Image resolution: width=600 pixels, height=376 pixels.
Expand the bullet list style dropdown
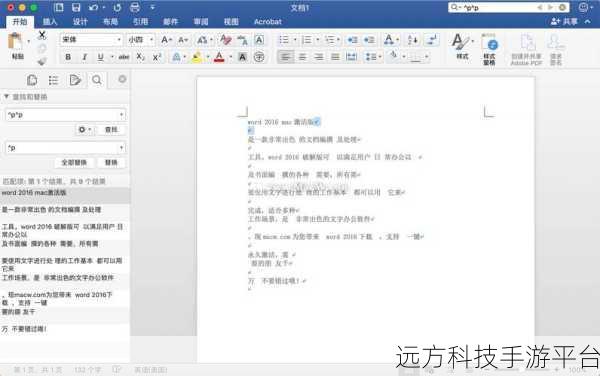click(295, 39)
